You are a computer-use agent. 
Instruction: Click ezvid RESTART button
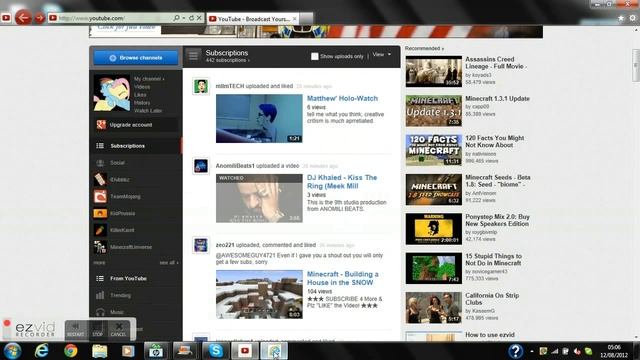pyautogui.click(x=76, y=329)
